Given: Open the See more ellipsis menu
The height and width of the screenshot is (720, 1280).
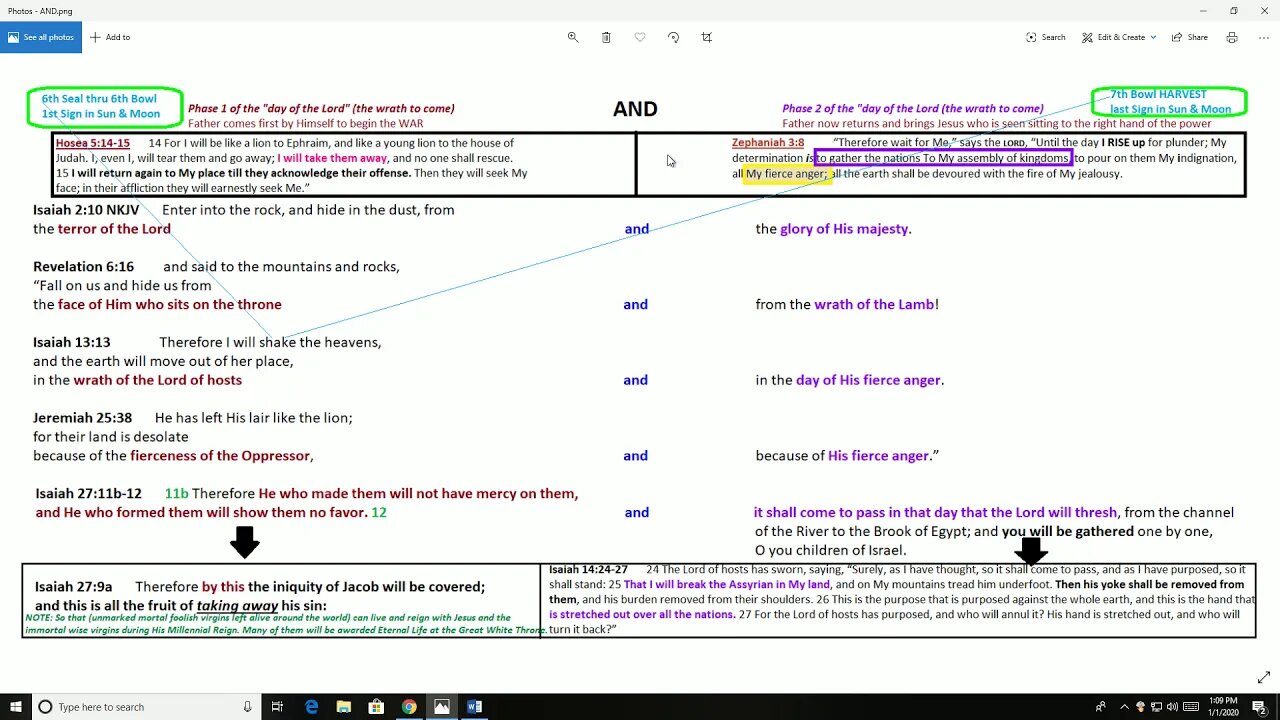Looking at the screenshot, I should (1265, 37).
